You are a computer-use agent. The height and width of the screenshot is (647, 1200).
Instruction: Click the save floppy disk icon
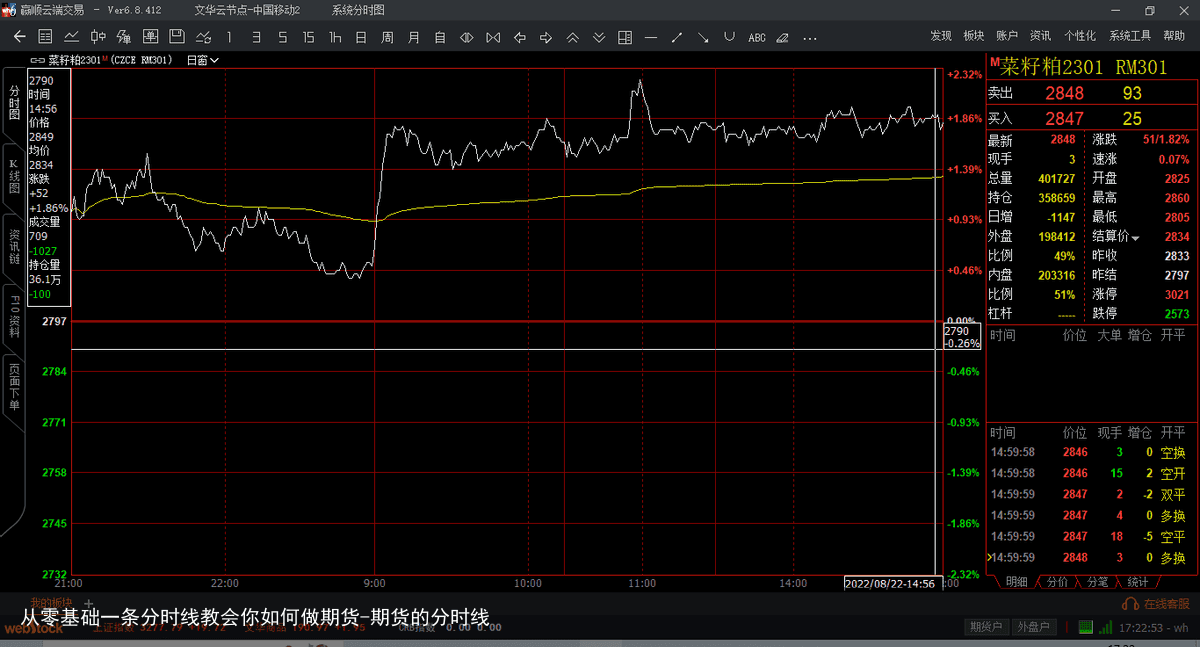coord(177,37)
